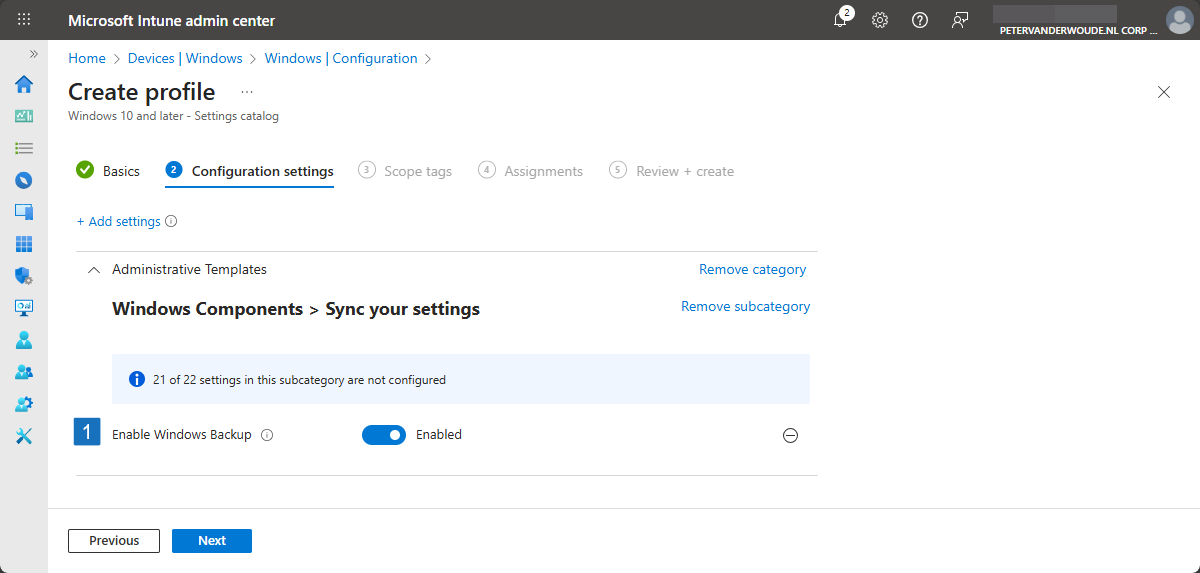Open the notifications bell icon

(840, 21)
